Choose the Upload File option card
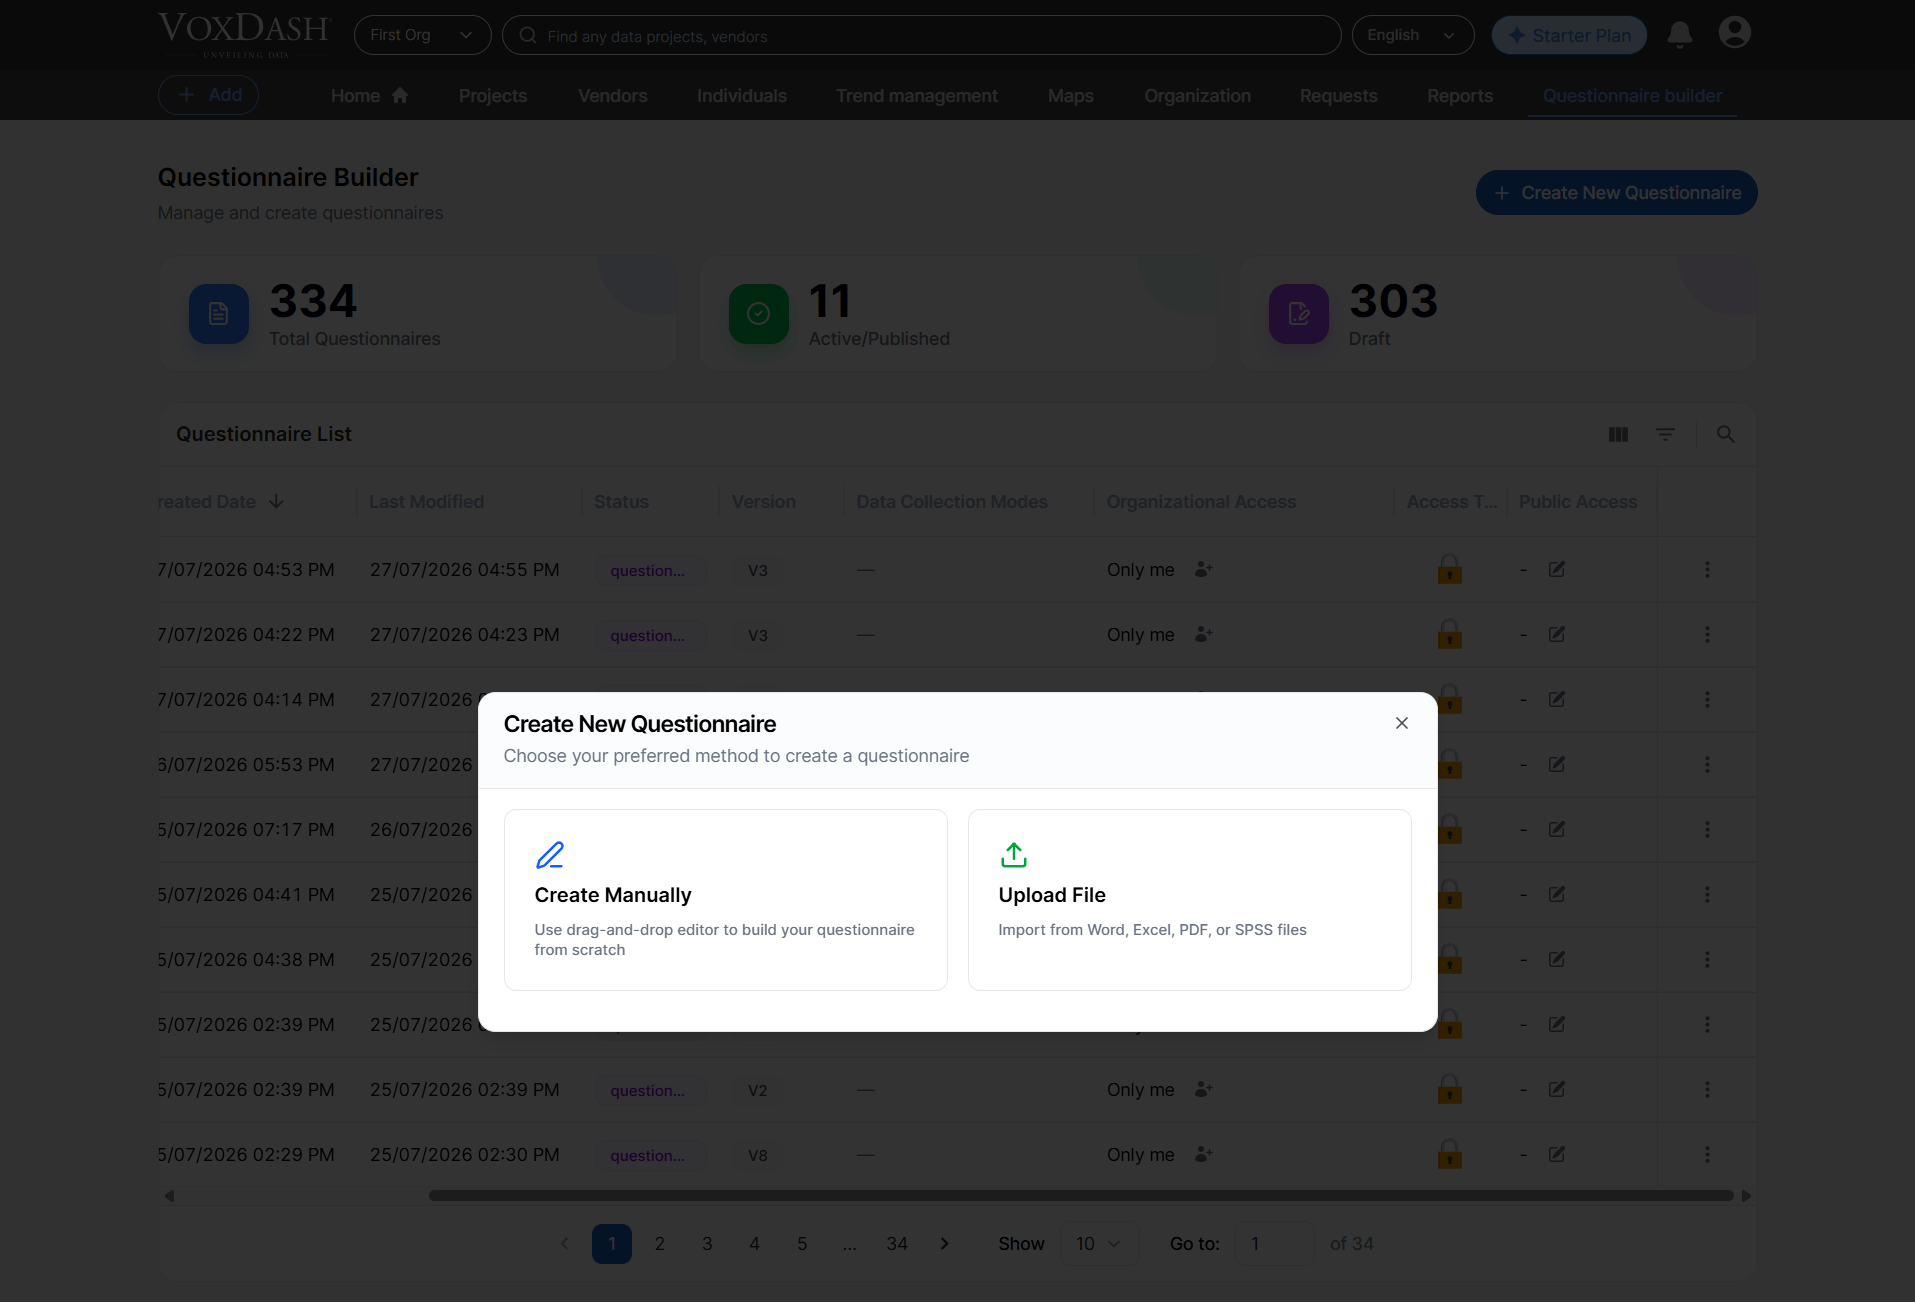1915x1302 pixels. pyautogui.click(x=1189, y=899)
